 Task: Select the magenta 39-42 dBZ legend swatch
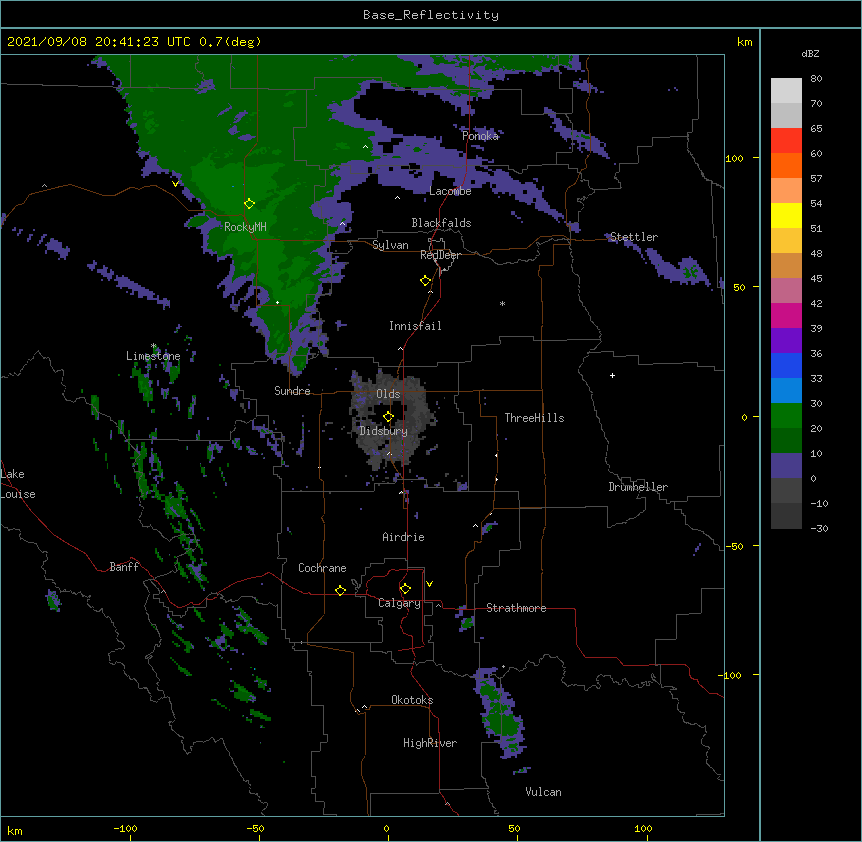[x=786, y=315]
